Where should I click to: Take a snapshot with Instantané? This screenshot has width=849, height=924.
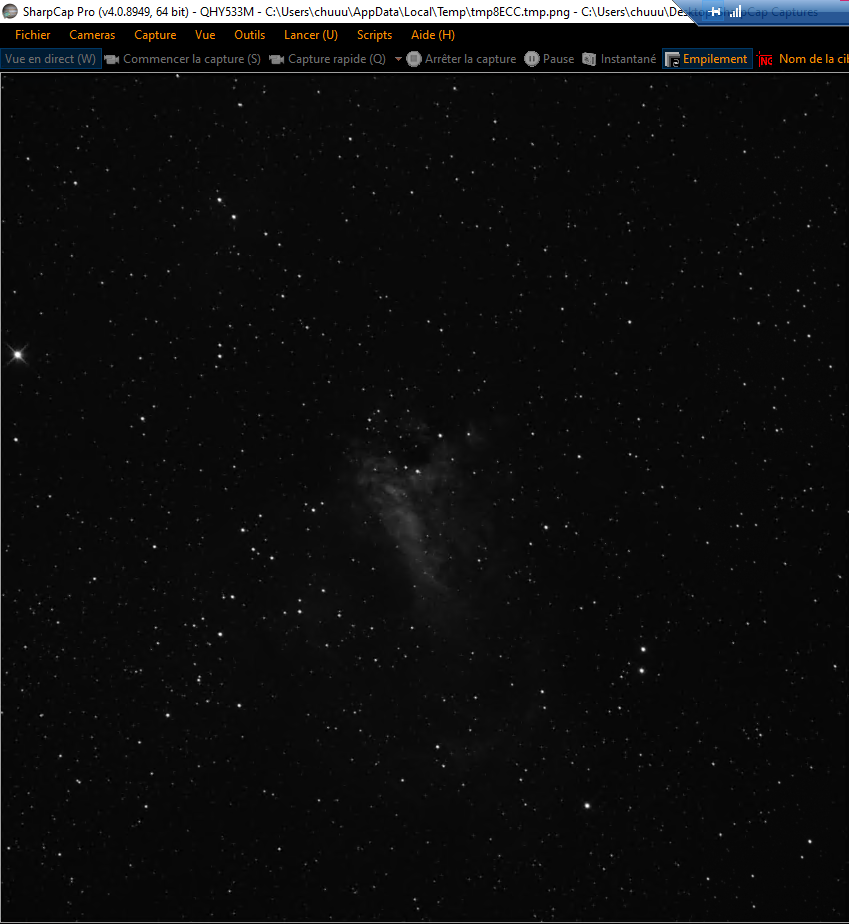click(x=619, y=59)
